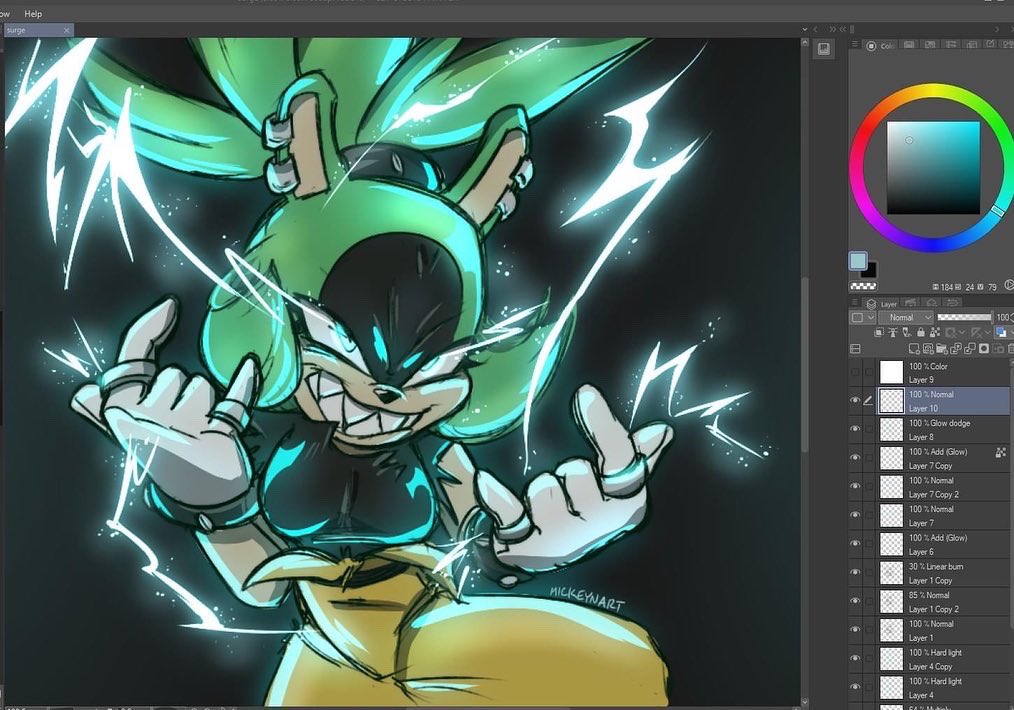Select the Layer 6 Add (Glow) row
Screen dimensions: 1014x710
click(944, 544)
